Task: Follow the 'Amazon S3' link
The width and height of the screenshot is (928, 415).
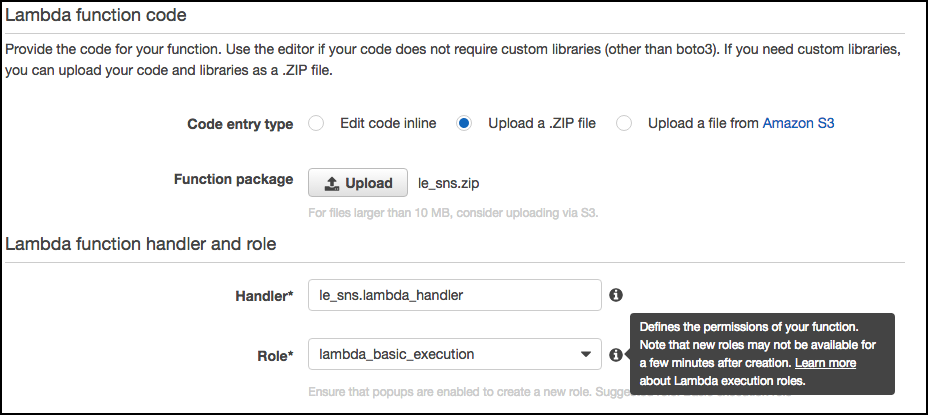Action: point(798,124)
